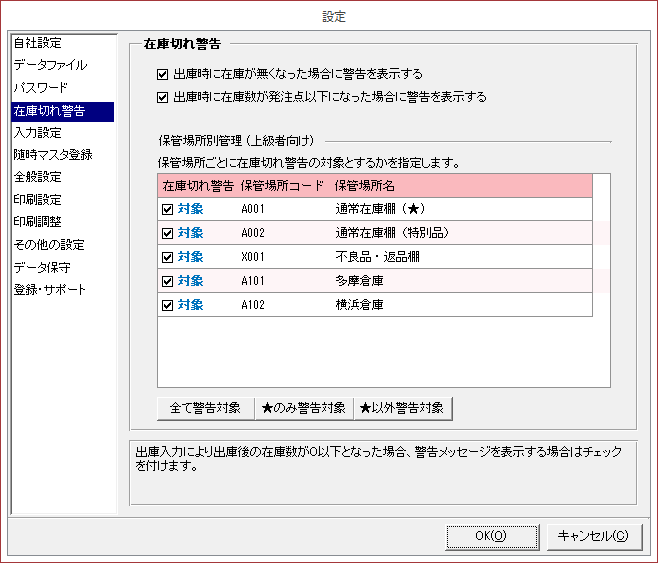The width and height of the screenshot is (658, 563).
Task: Select the 横浜倉庫 name cell
Action: [360, 305]
